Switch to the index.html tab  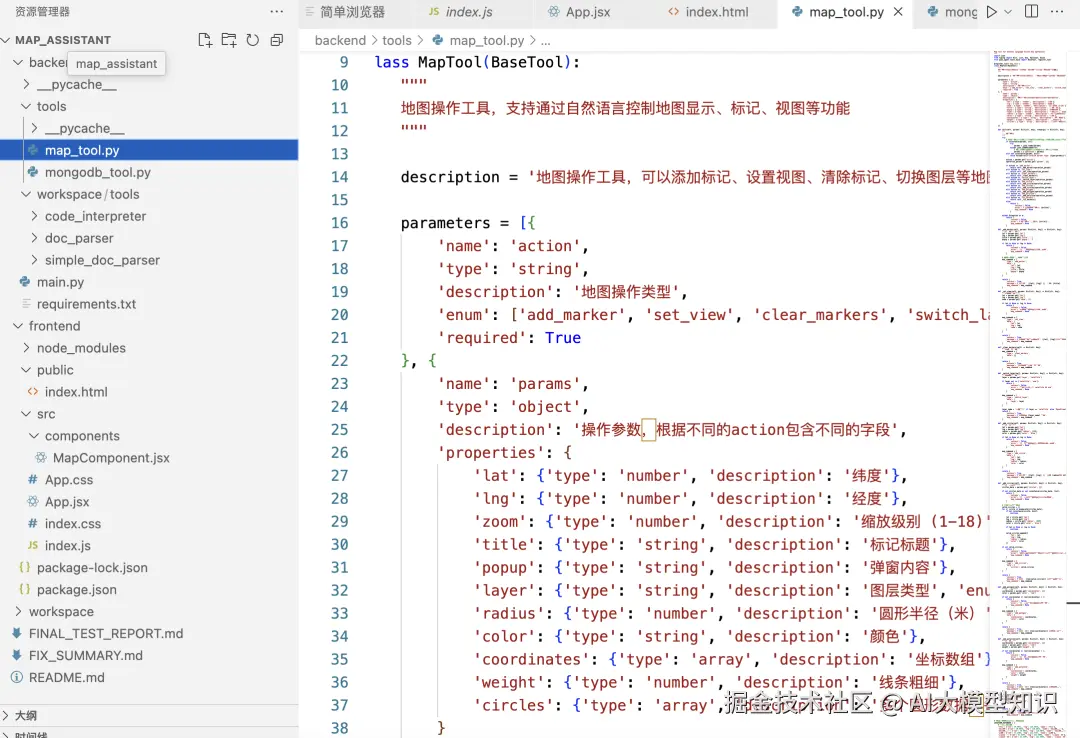[708, 12]
